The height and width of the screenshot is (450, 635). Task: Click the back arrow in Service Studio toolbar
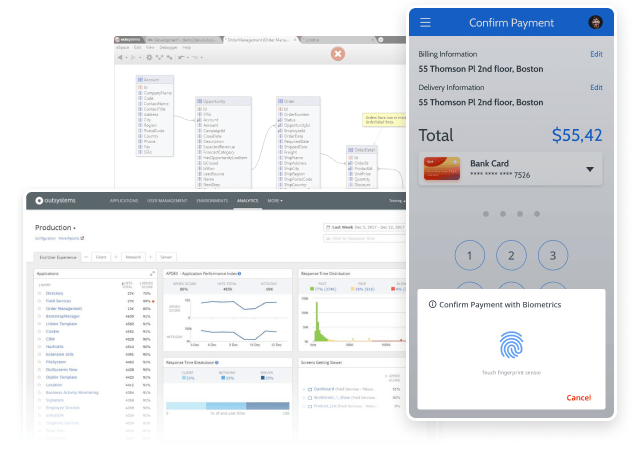[x=120, y=58]
